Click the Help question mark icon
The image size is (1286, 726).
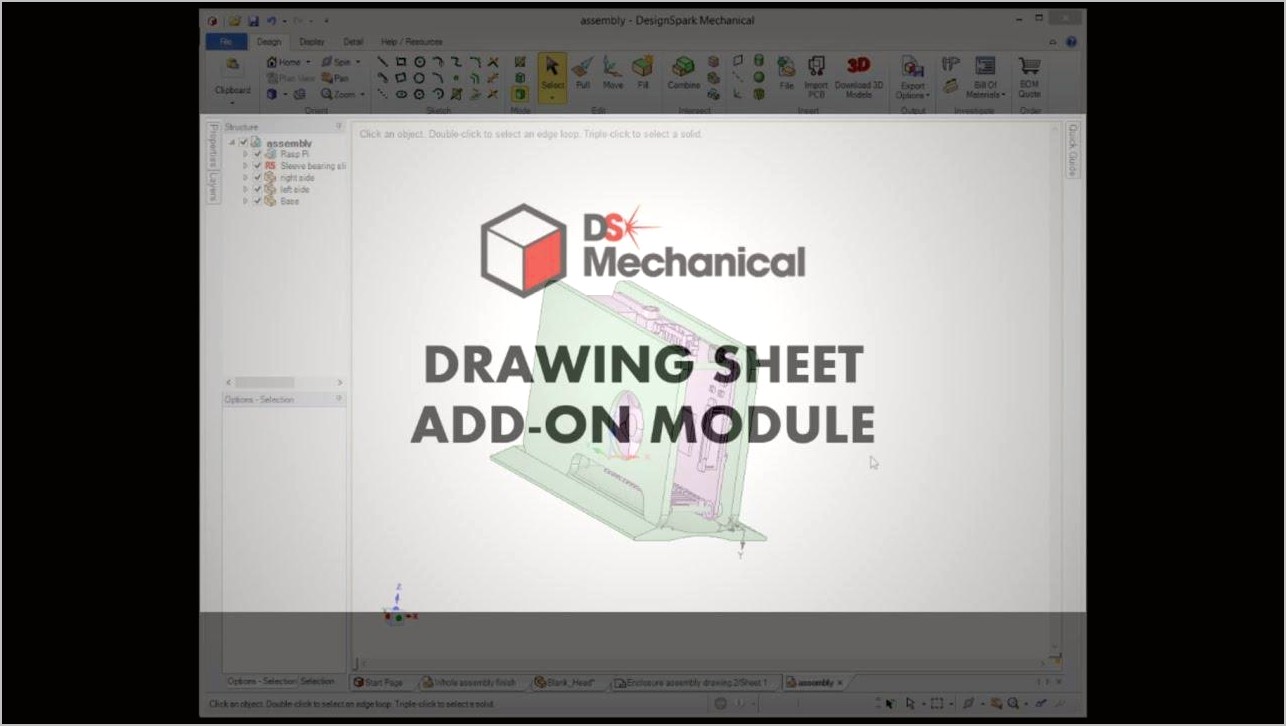[1072, 42]
